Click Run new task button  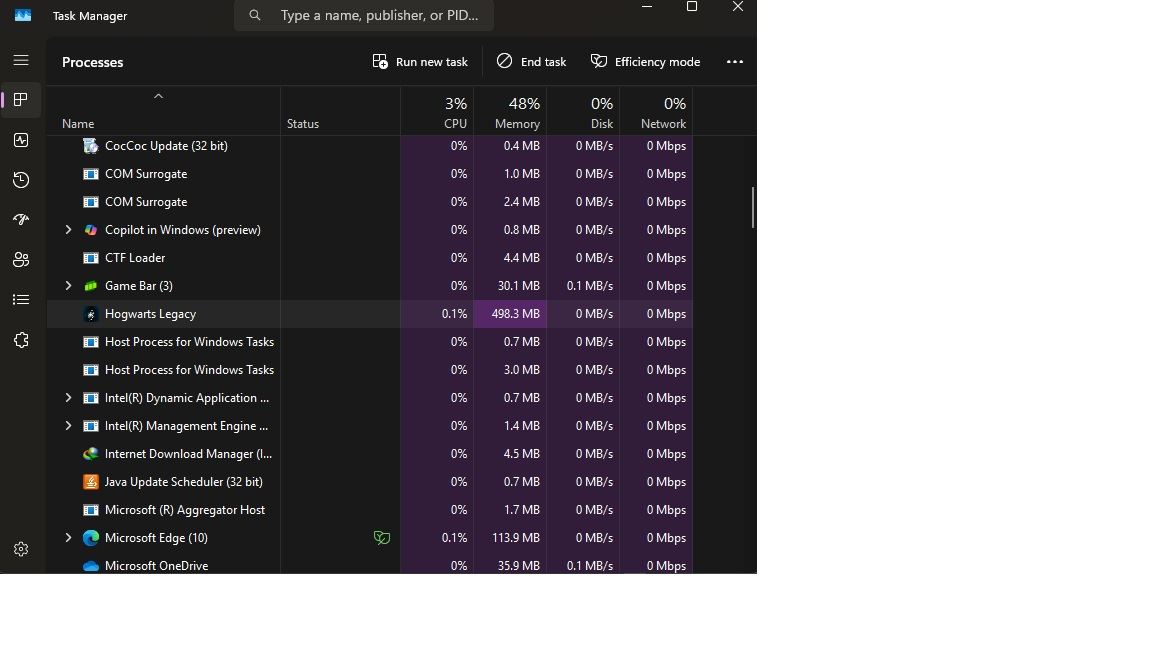(420, 62)
